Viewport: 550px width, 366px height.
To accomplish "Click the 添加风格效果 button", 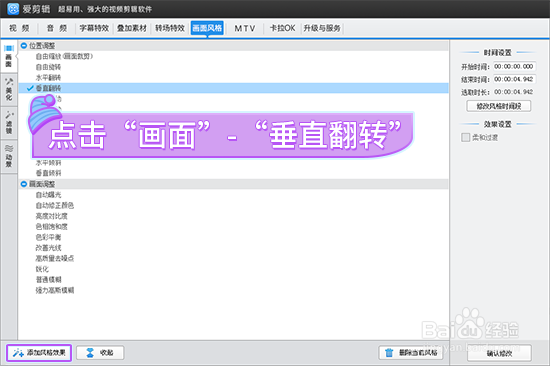I will [x=39, y=353].
